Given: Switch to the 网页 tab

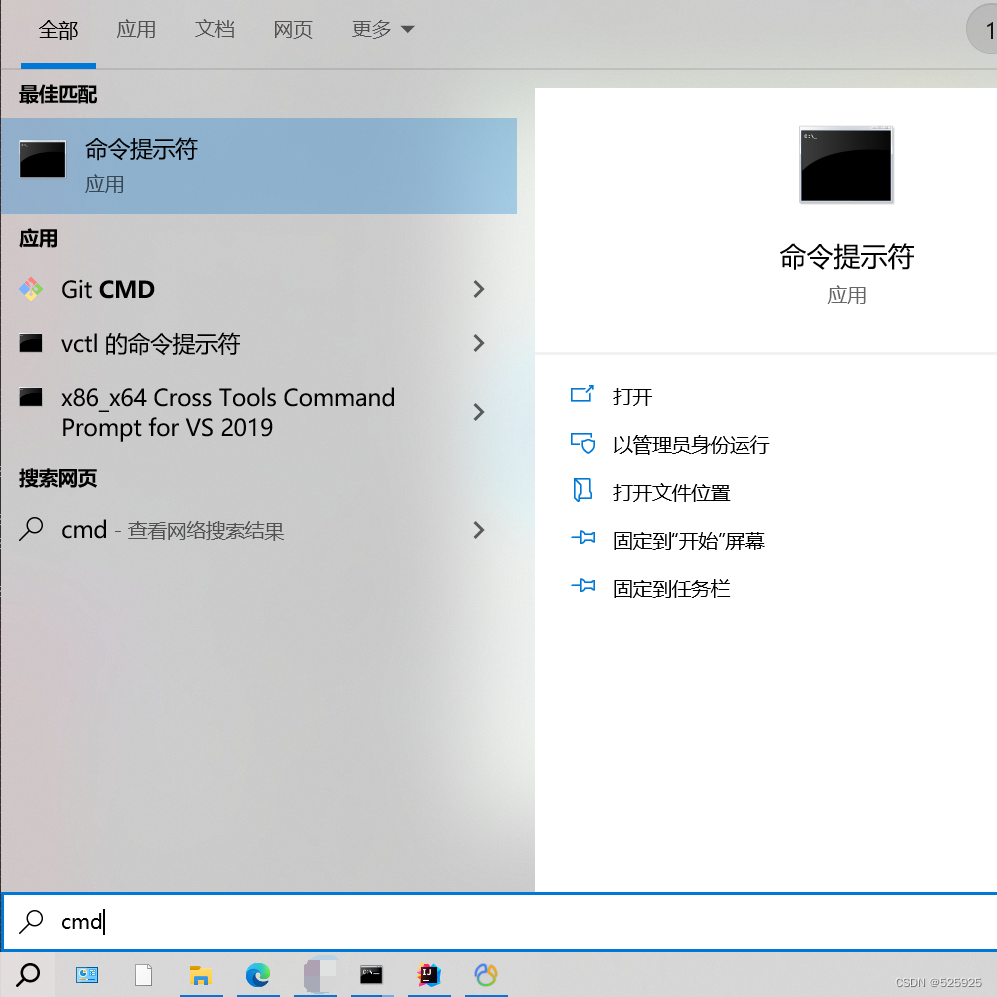Looking at the screenshot, I should (x=293, y=29).
